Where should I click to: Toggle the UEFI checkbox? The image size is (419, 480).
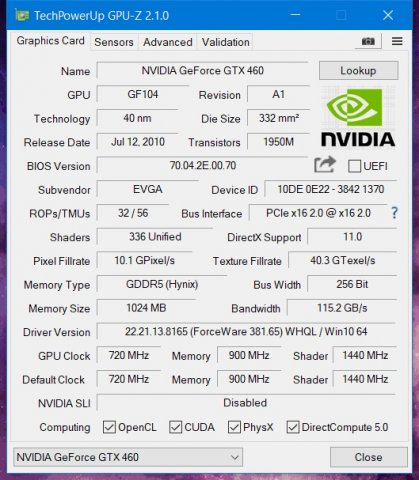(354, 166)
